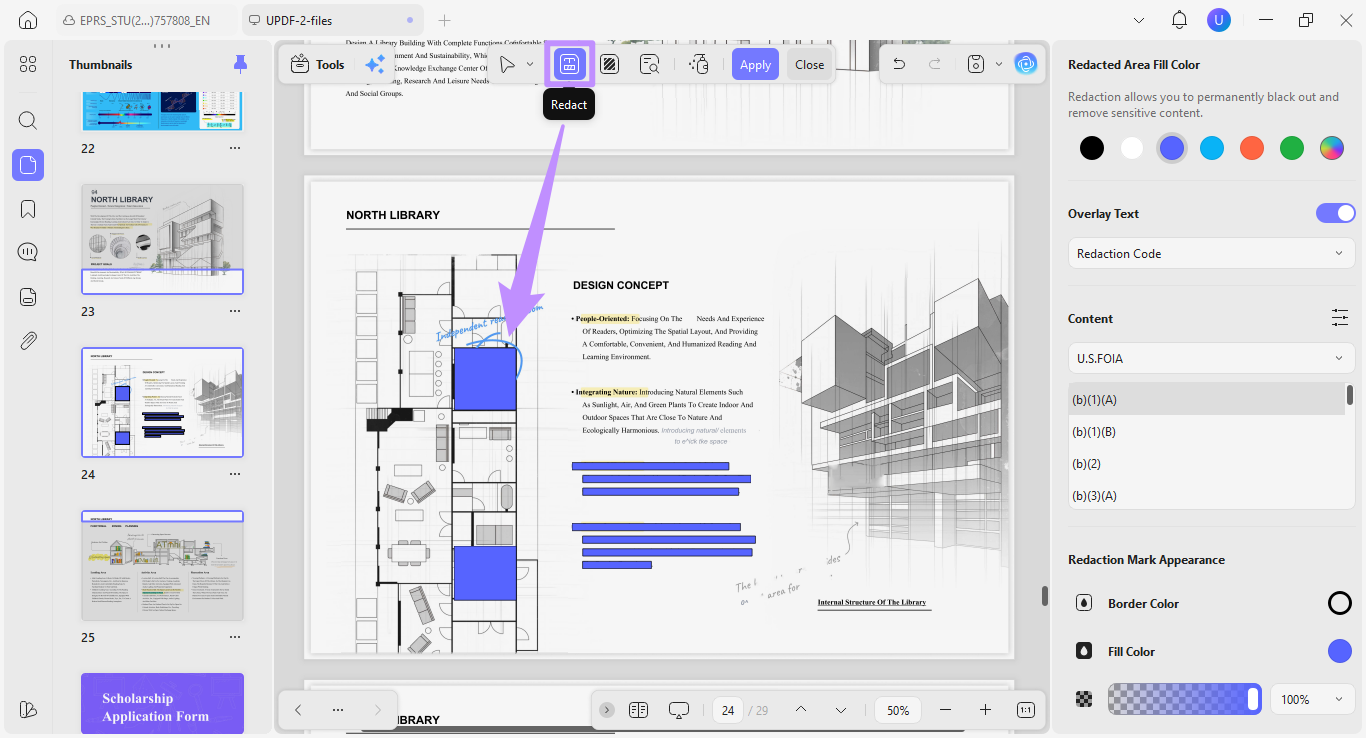Open the Comments panel in the sidebar
Screen dimensions: 1366x738
28,252
